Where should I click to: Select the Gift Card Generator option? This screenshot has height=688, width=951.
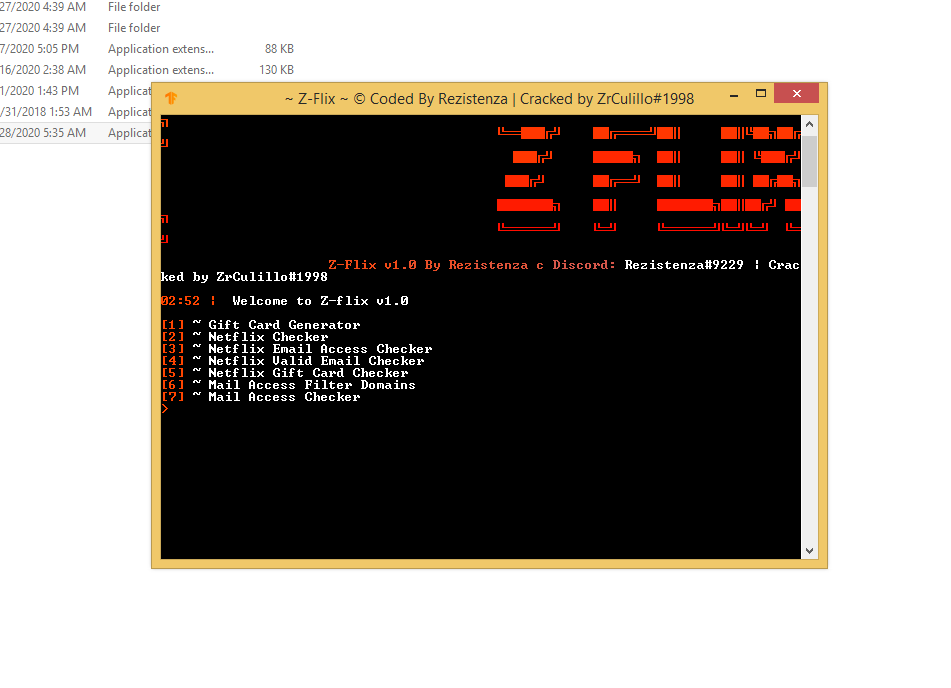click(x=286, y=324)
